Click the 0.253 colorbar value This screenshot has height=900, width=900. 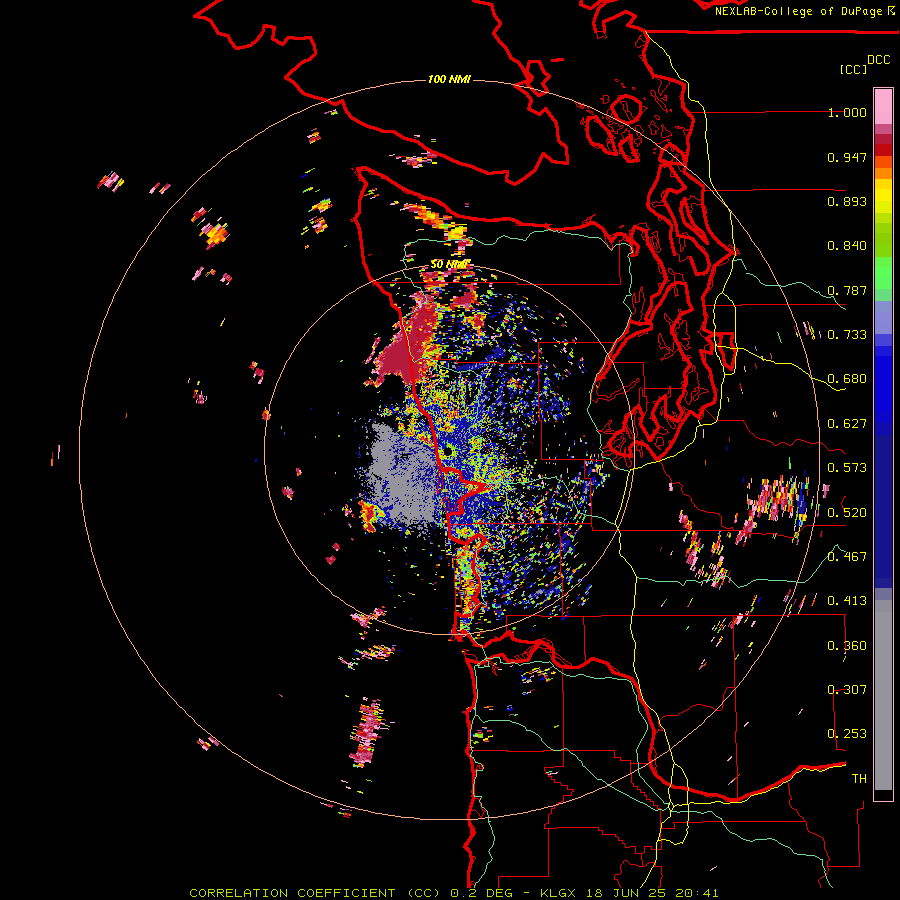(847, 734)
